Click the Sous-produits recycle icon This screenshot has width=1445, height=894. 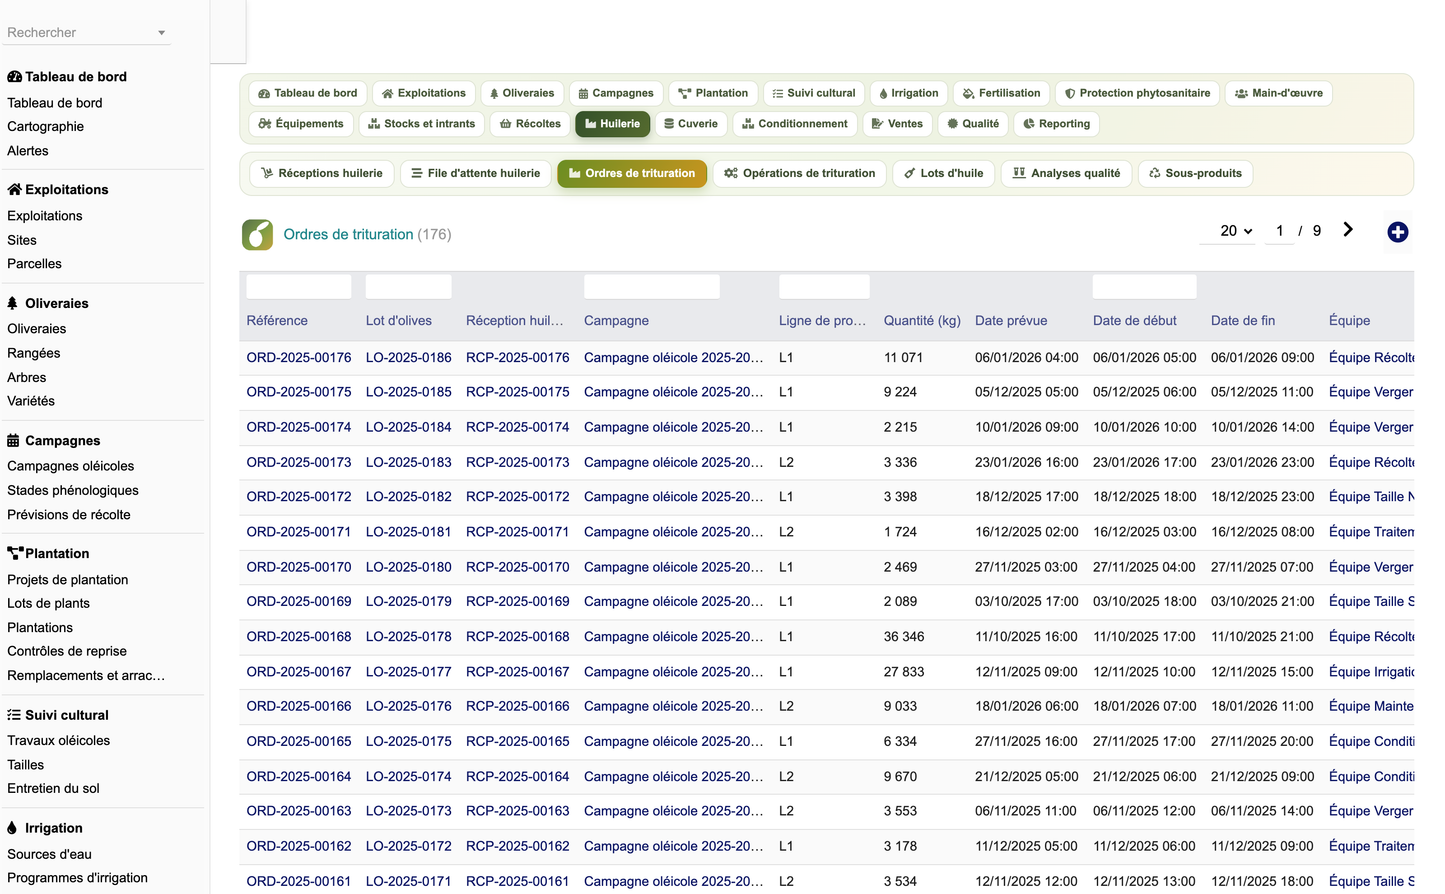tap(1155, 173)
